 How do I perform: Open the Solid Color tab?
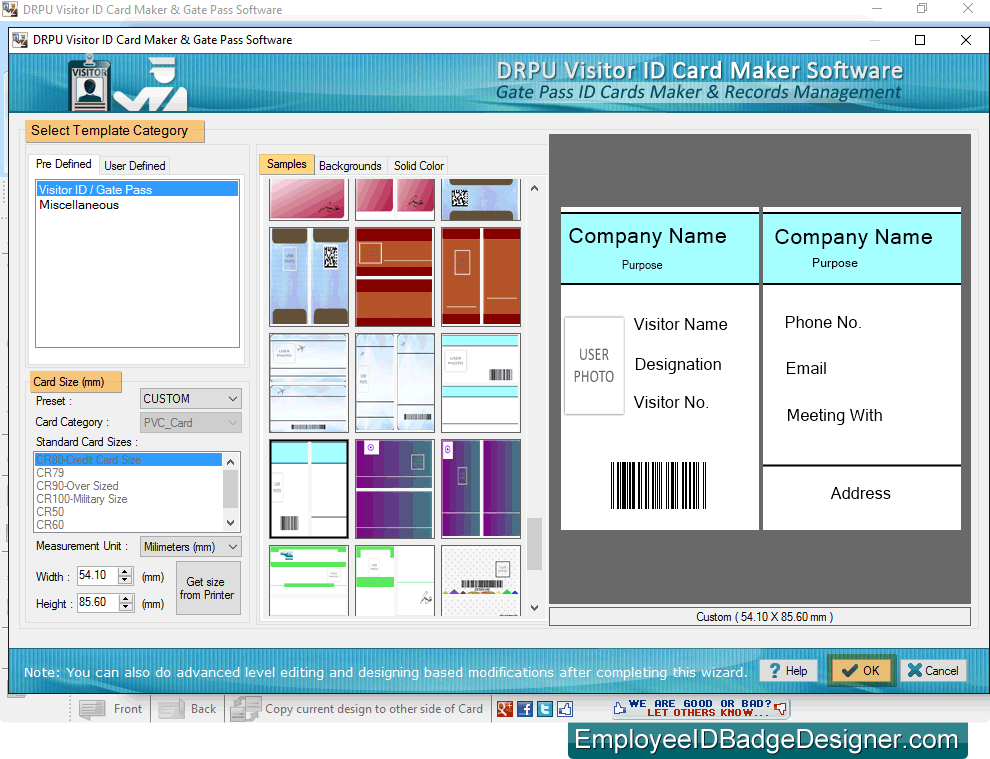419,165
